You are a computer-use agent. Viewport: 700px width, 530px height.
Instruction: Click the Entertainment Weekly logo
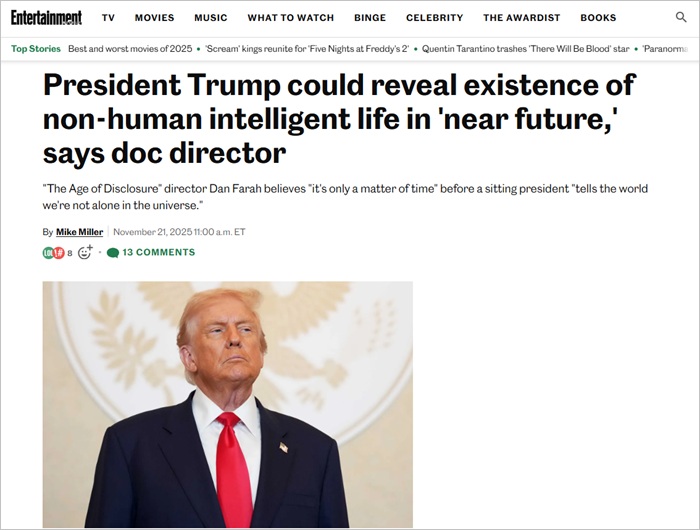(46, 17)
